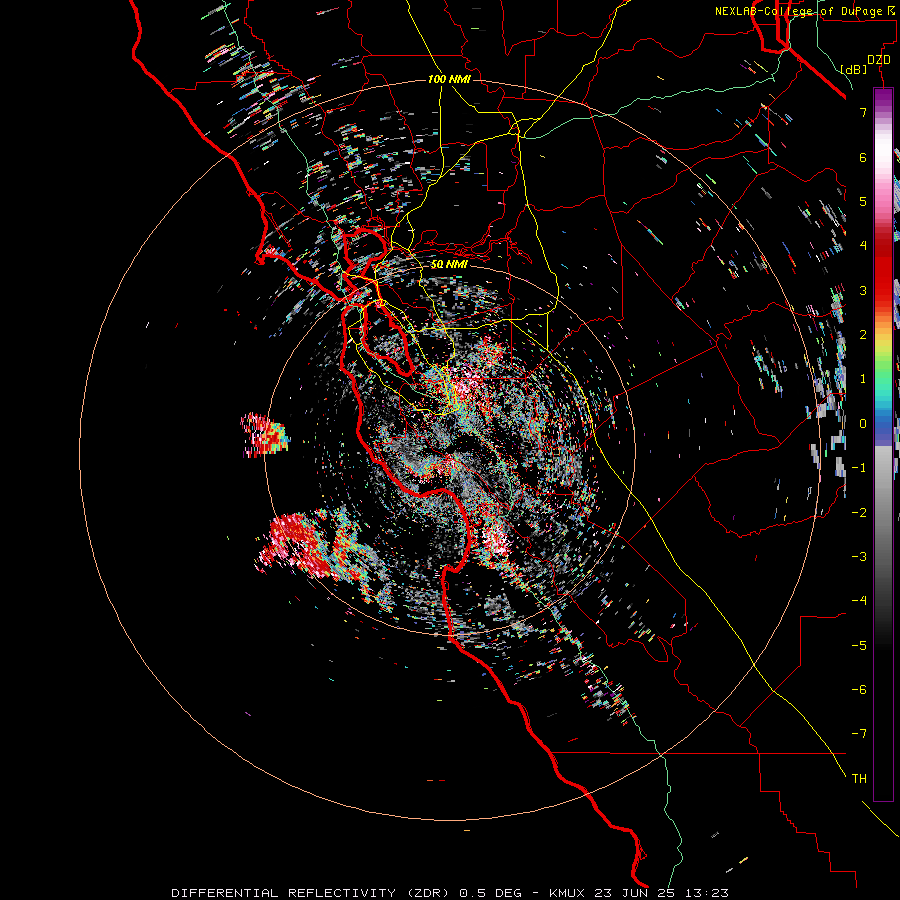Image resolution: width=900 pixels, height=900 pixels.
Task: Click the DIFFERENTIAL REFLECTIVITY (ZDR) caption text
Action: click(x=312, y=893)
